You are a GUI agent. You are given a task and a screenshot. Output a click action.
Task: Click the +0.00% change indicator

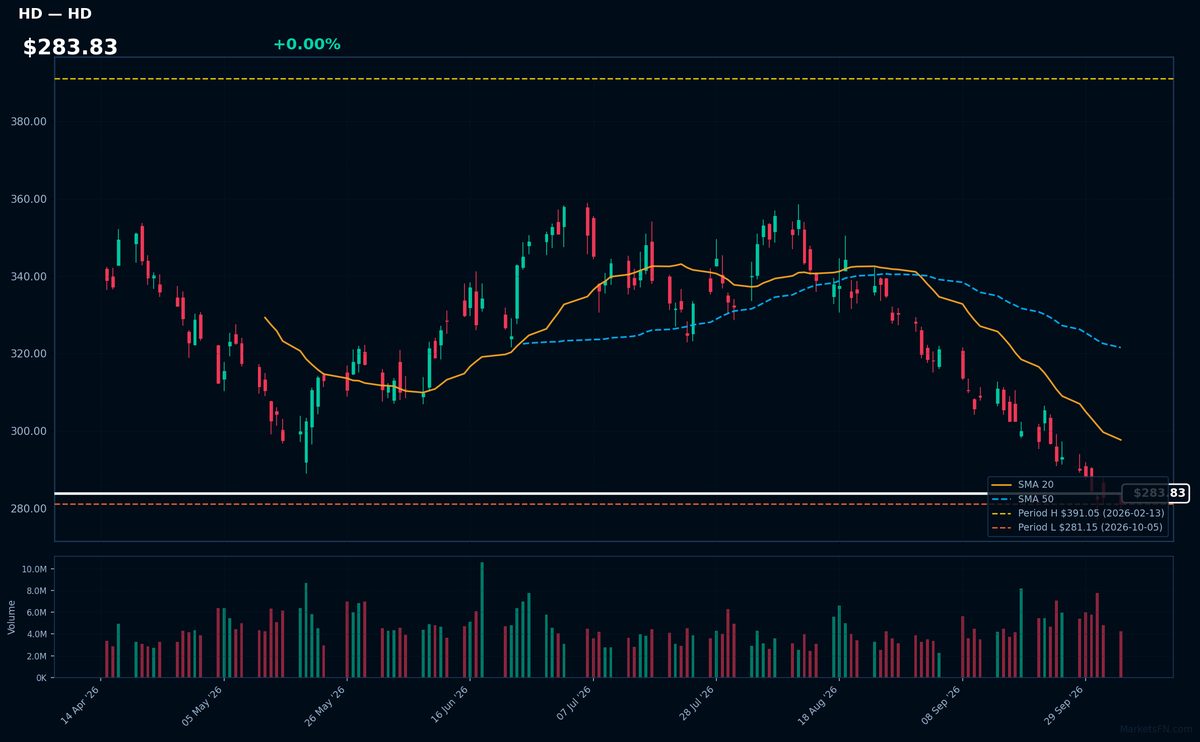[x=306, y=44]
